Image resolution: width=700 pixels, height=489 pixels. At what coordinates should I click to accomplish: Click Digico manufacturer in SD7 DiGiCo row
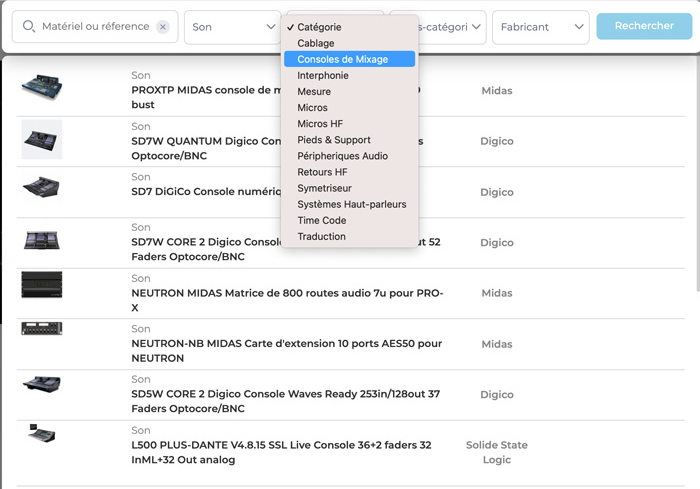point(497,192)
